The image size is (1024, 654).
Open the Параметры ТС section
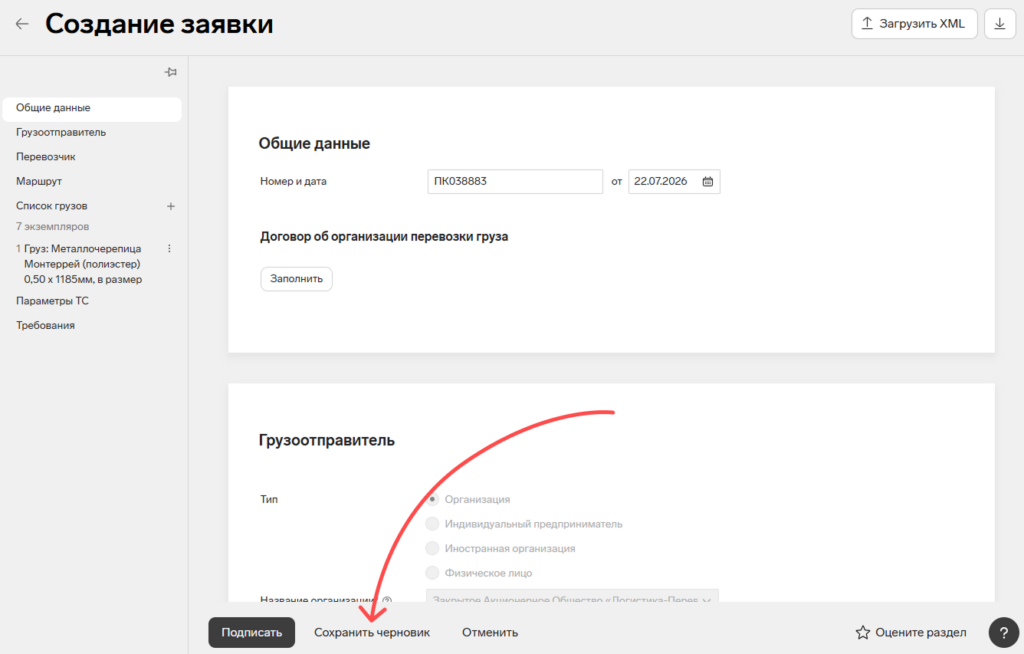click(x=52, y=301)
